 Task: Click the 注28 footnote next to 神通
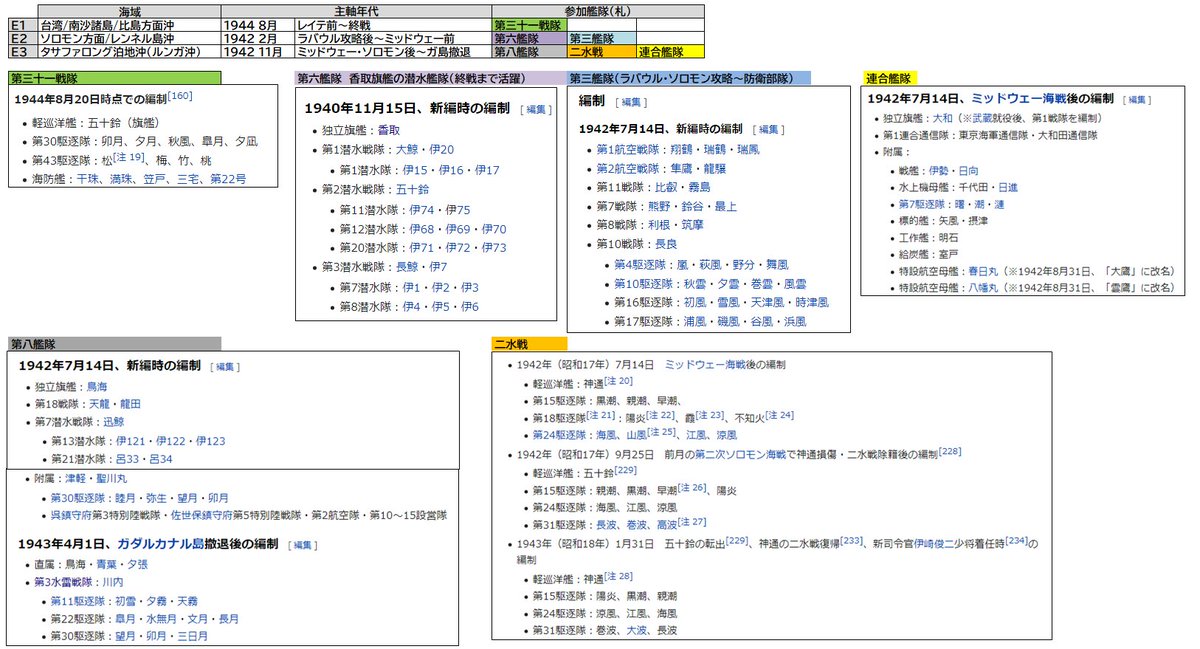click(x=619, y=575)
